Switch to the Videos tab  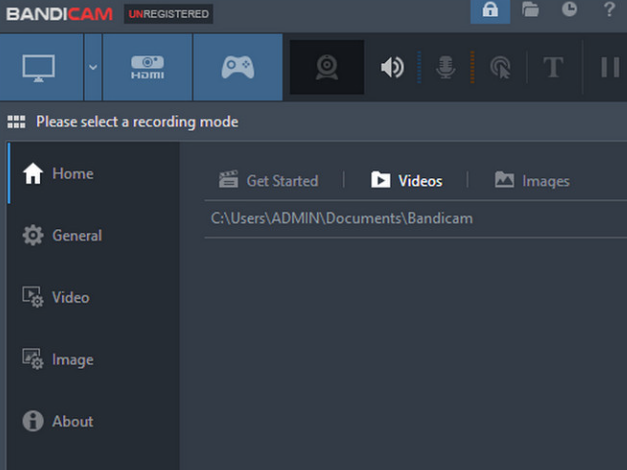tap(407, 180)
